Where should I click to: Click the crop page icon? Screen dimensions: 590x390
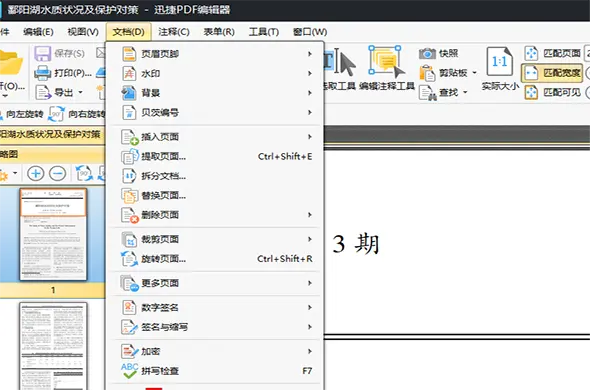click(129, 239)
